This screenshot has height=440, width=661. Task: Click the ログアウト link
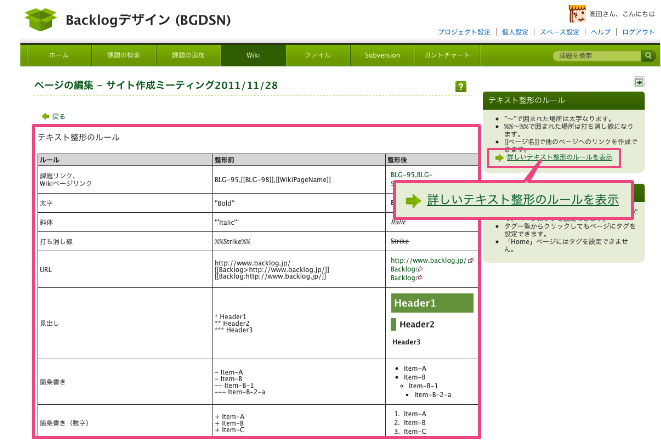click(638, 32)
